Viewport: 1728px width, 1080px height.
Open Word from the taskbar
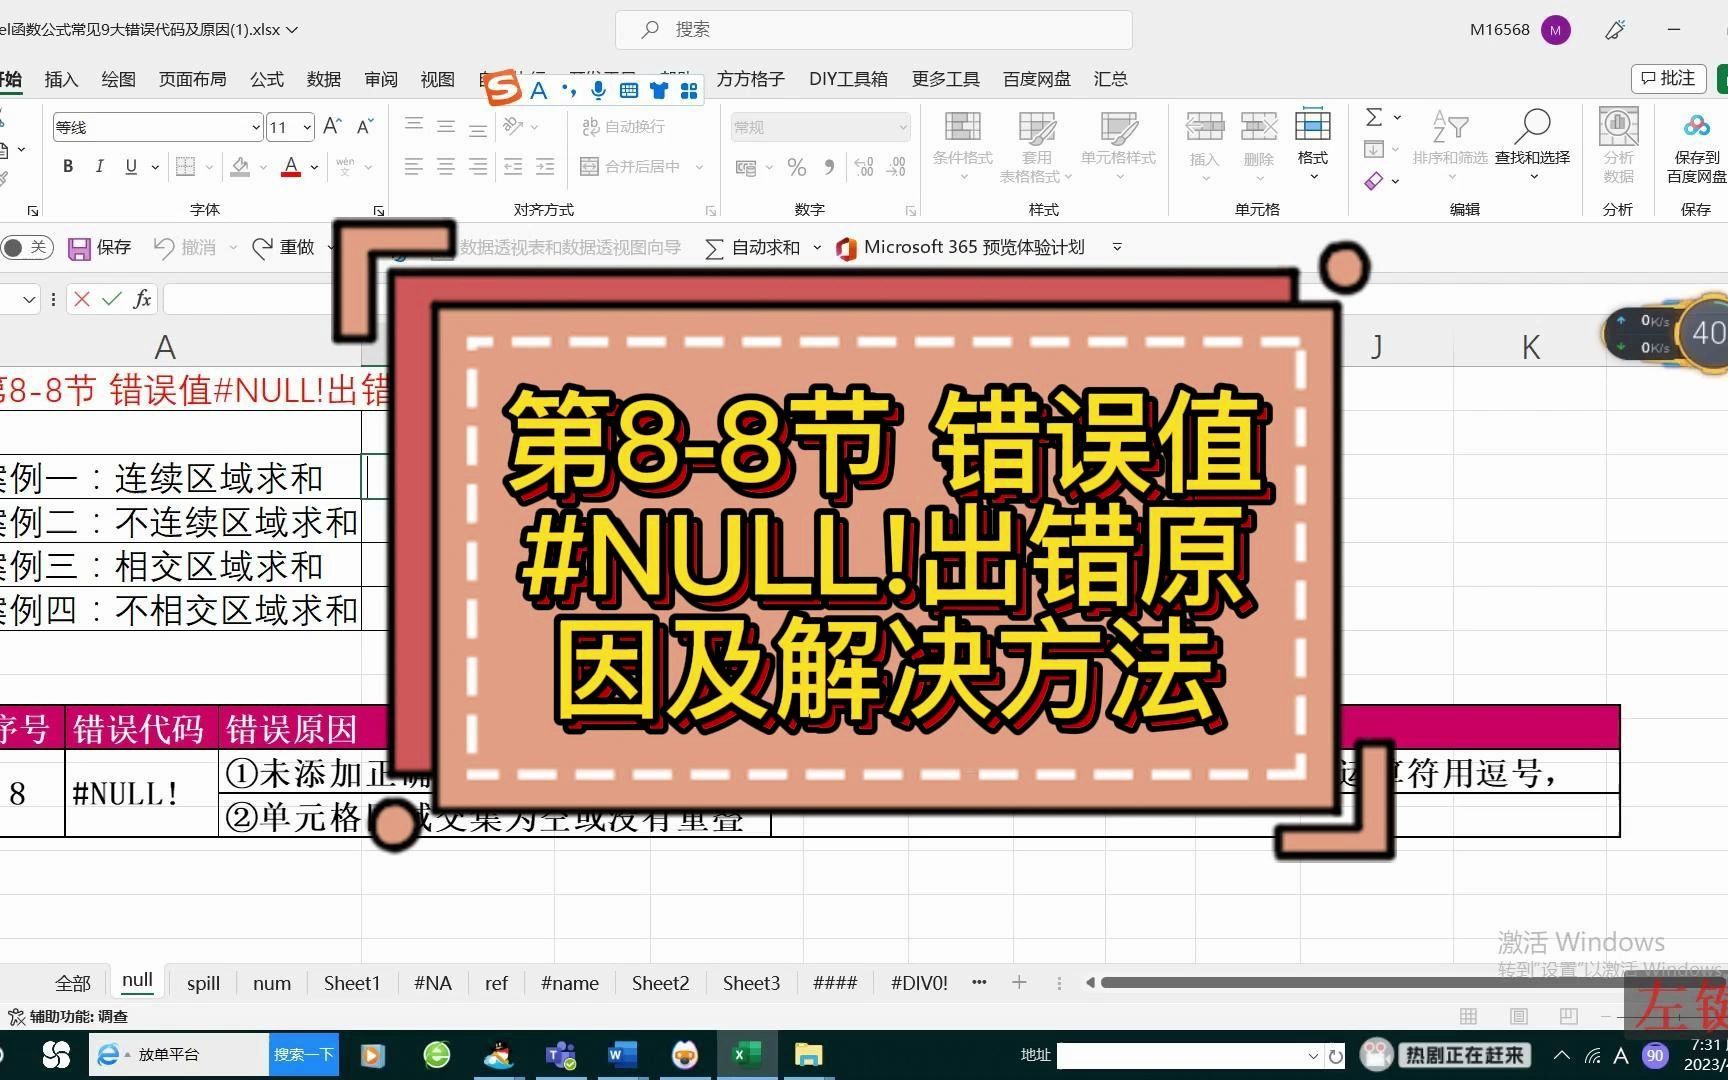click(622, 1055)
